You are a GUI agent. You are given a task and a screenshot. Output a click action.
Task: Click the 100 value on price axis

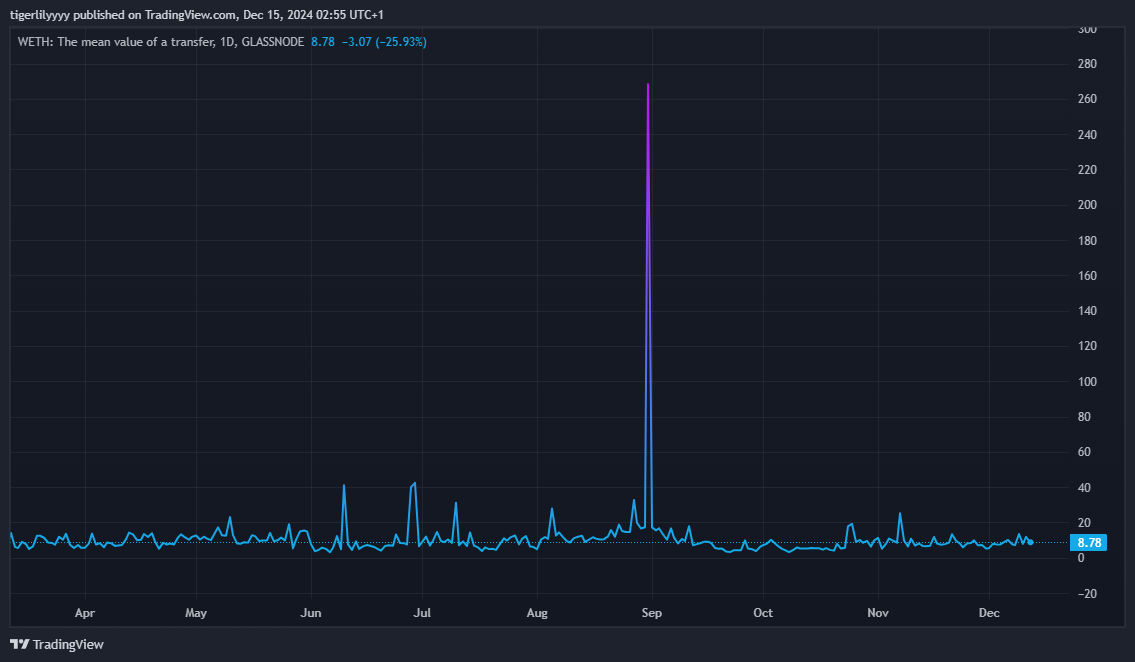1086,382
